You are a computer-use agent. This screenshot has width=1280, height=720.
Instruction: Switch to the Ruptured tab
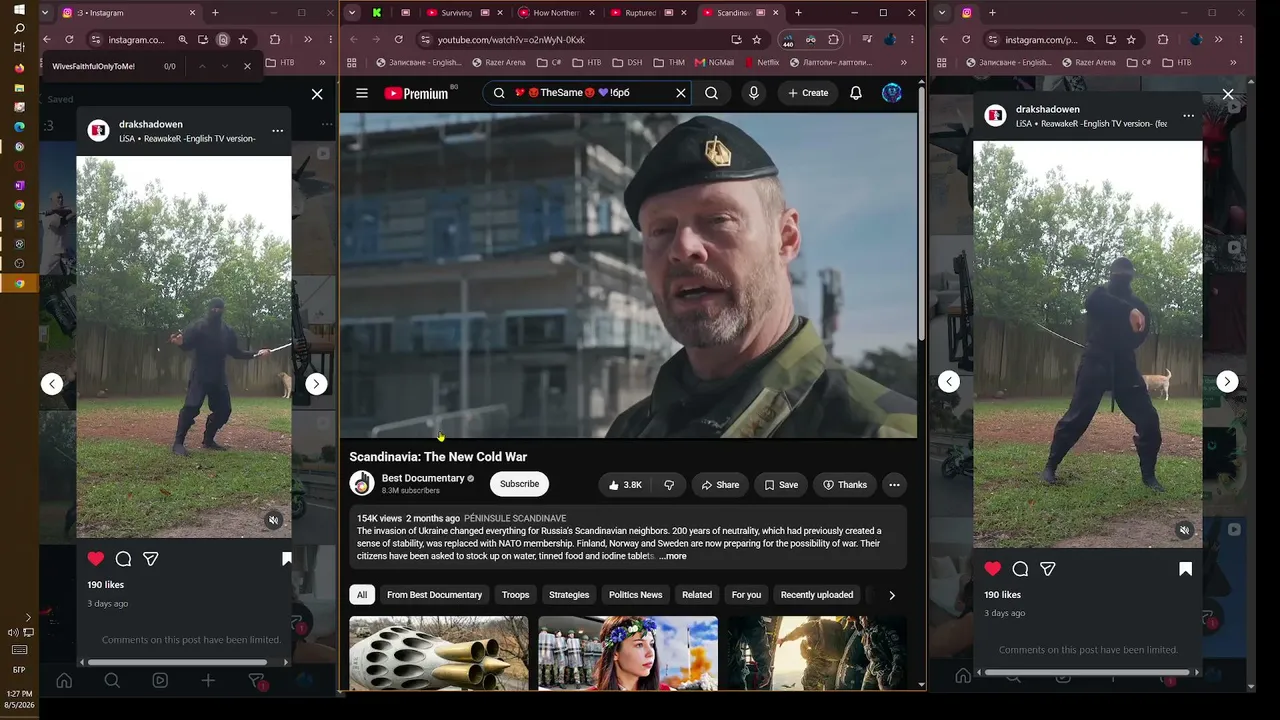[647, 13]
